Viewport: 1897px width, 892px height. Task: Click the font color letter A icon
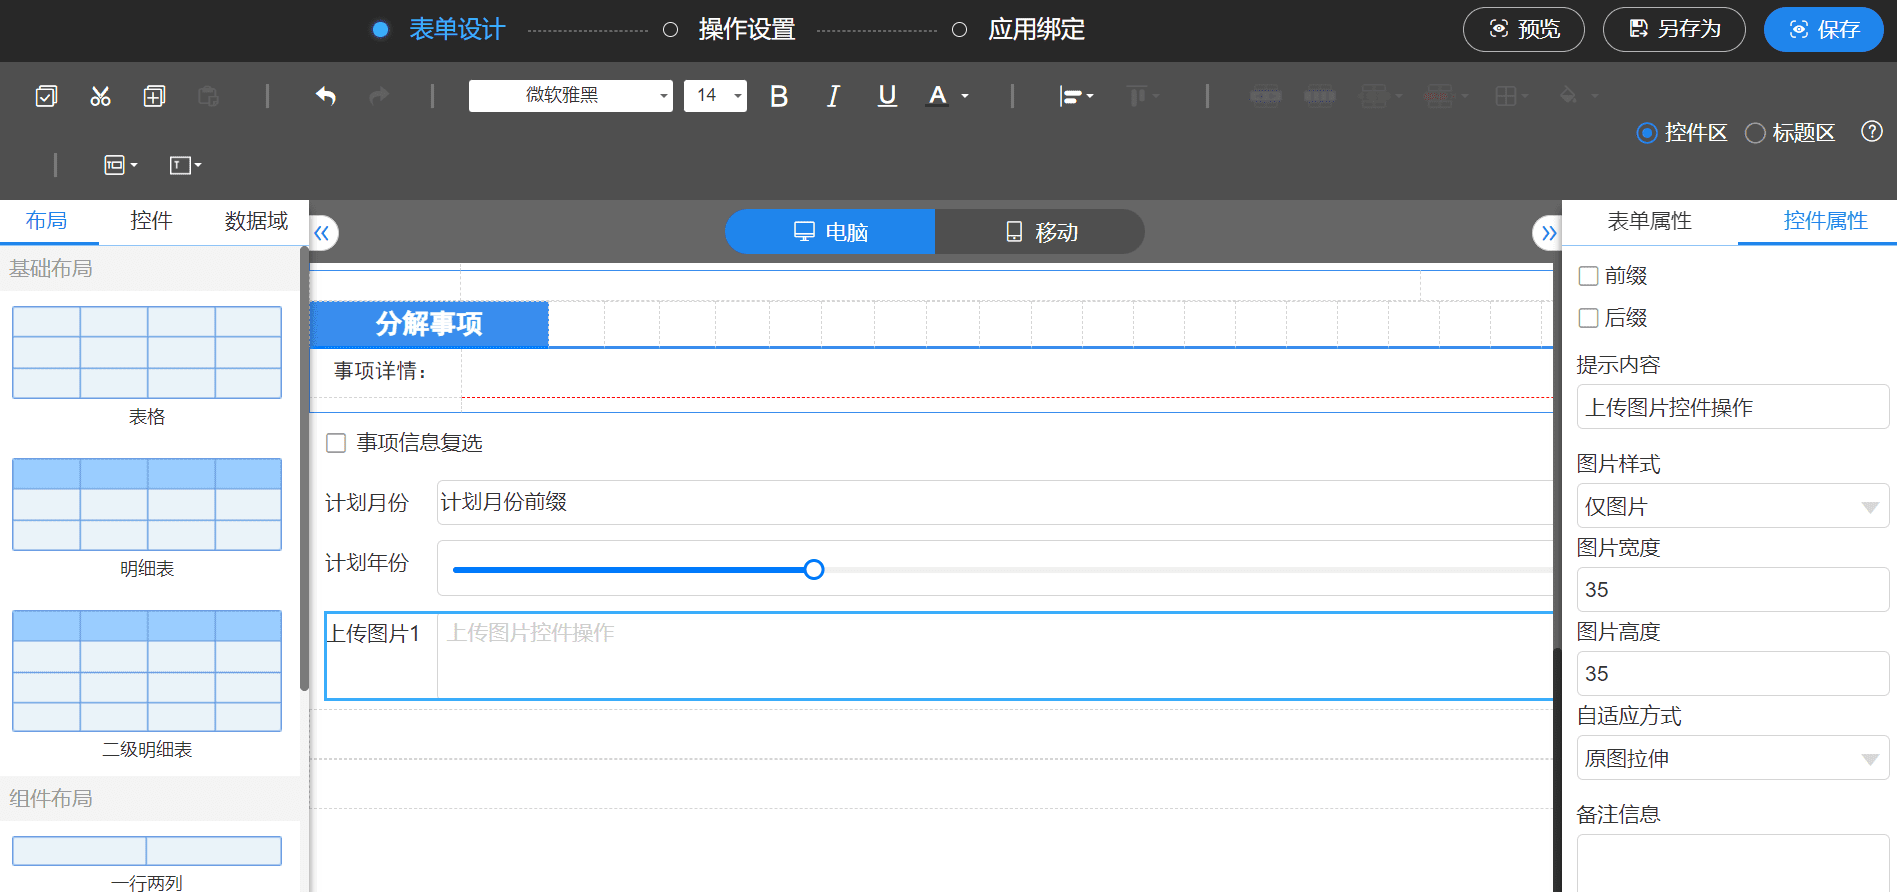click(937, 96)
